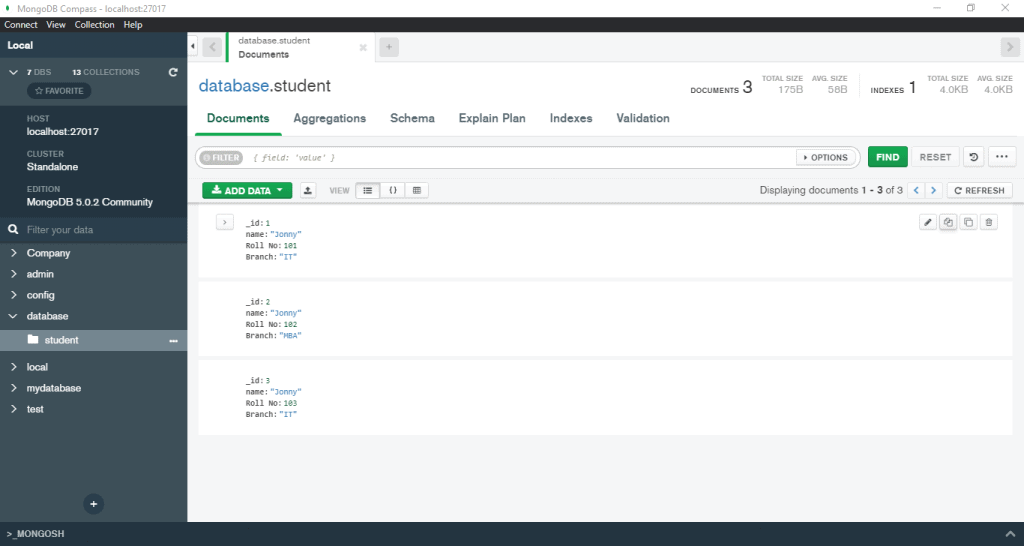Switch to Validation tab
1024x546 pixels.
coord(643,118)
